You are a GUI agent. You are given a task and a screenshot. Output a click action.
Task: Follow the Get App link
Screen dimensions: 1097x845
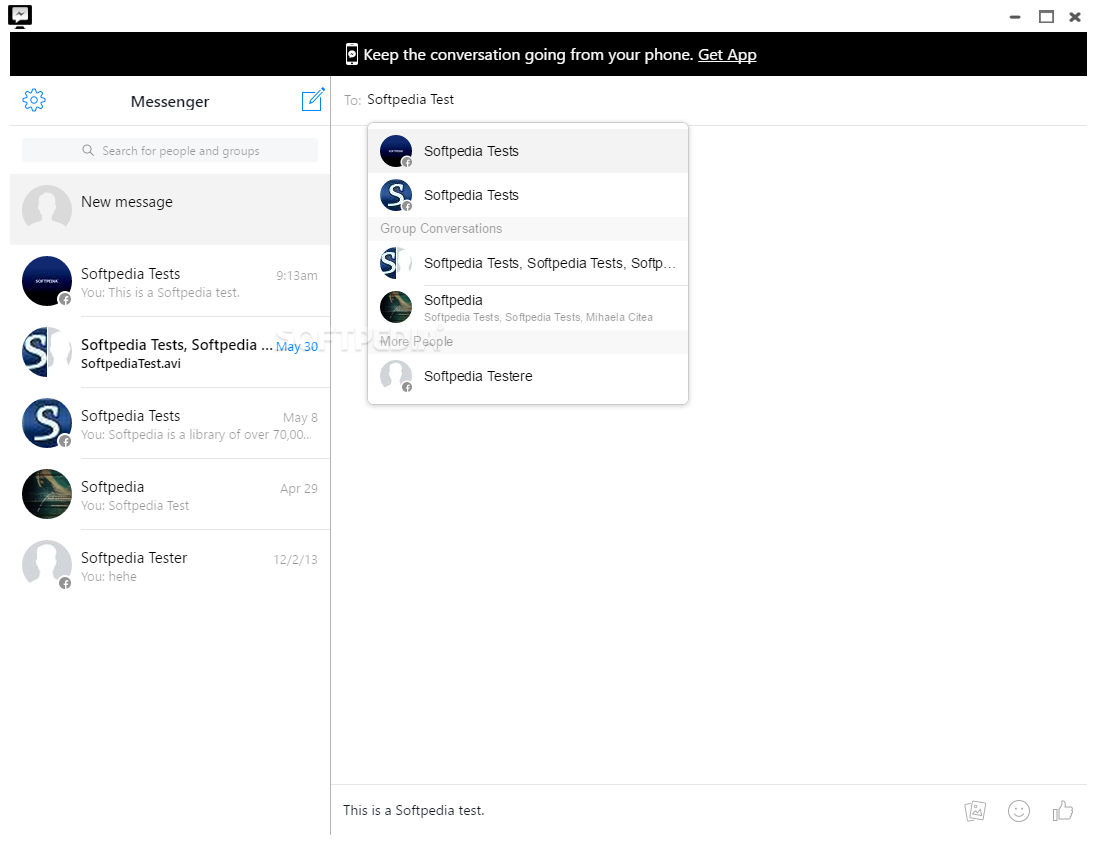coord(727,55)
